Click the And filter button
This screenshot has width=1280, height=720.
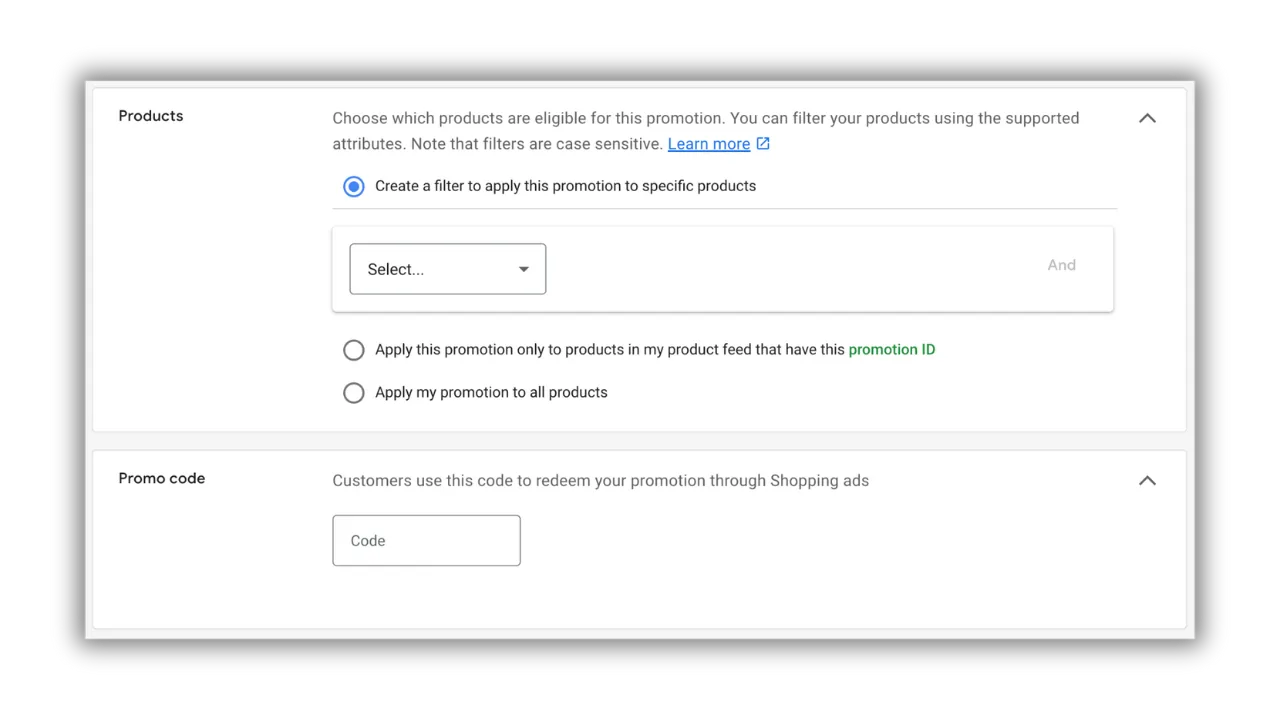(x=1062, y=265)
